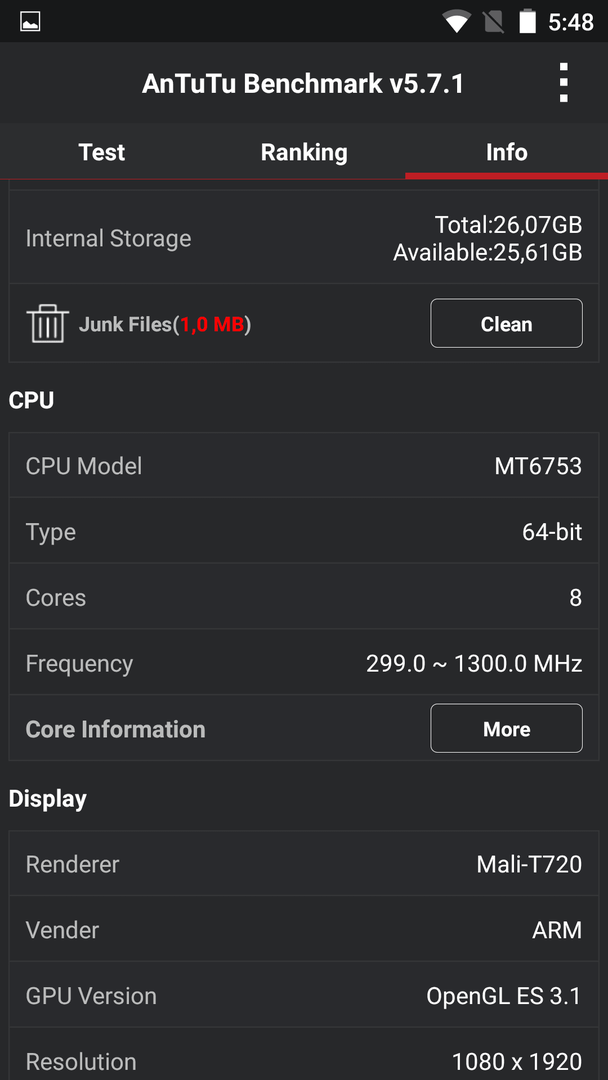Select the Info tab
This screenshot has height=1080, width=608.
[x=507, y=152]
